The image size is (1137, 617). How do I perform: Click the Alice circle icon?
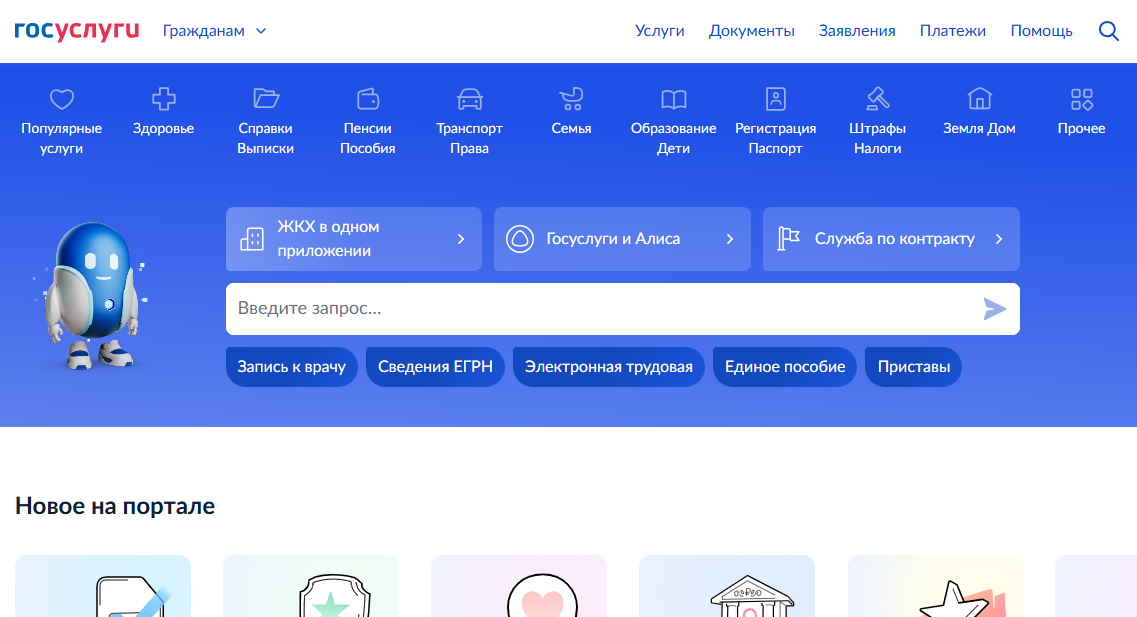pos(520,239)
